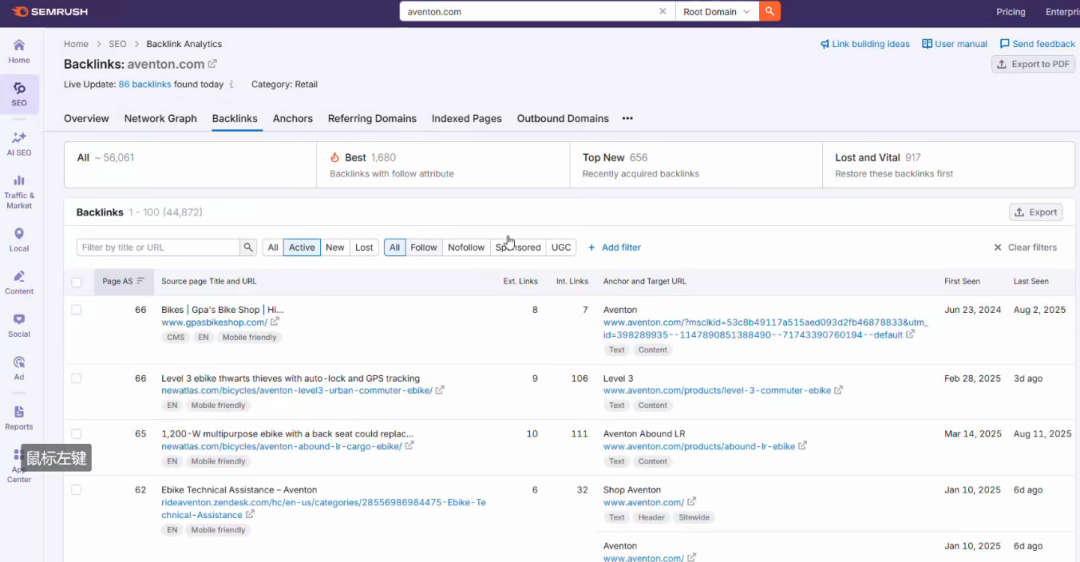
Task: Clear the aventon.com search field
Action: pos(663,11)
